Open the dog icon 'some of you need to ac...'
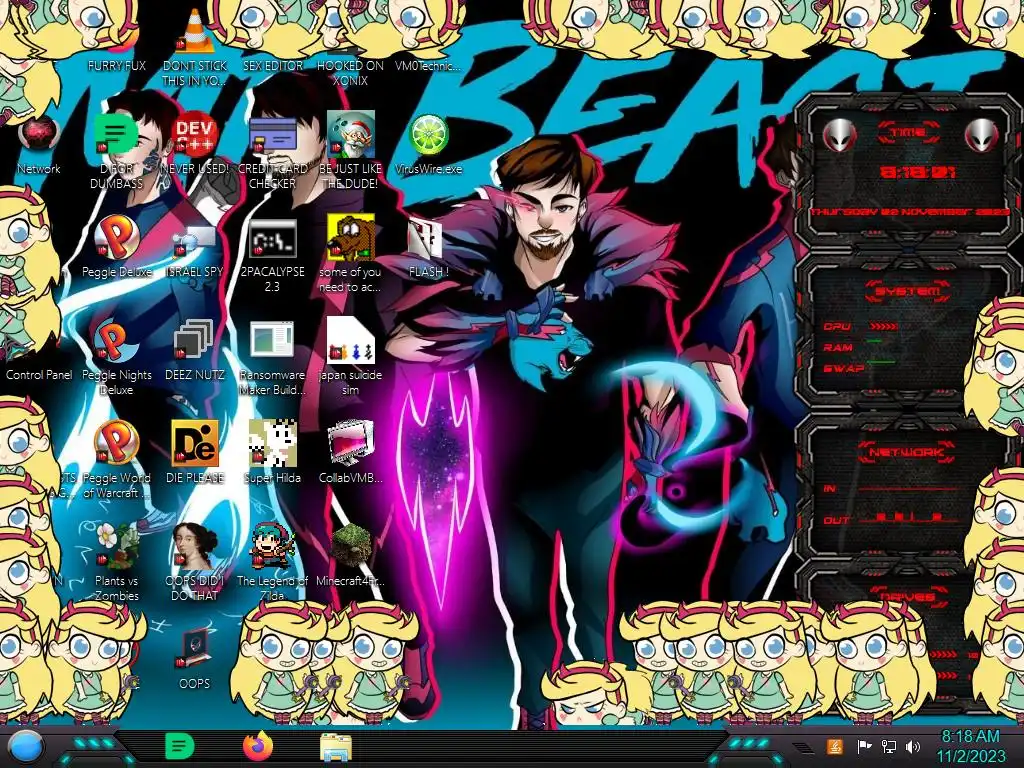 [351, 237]
